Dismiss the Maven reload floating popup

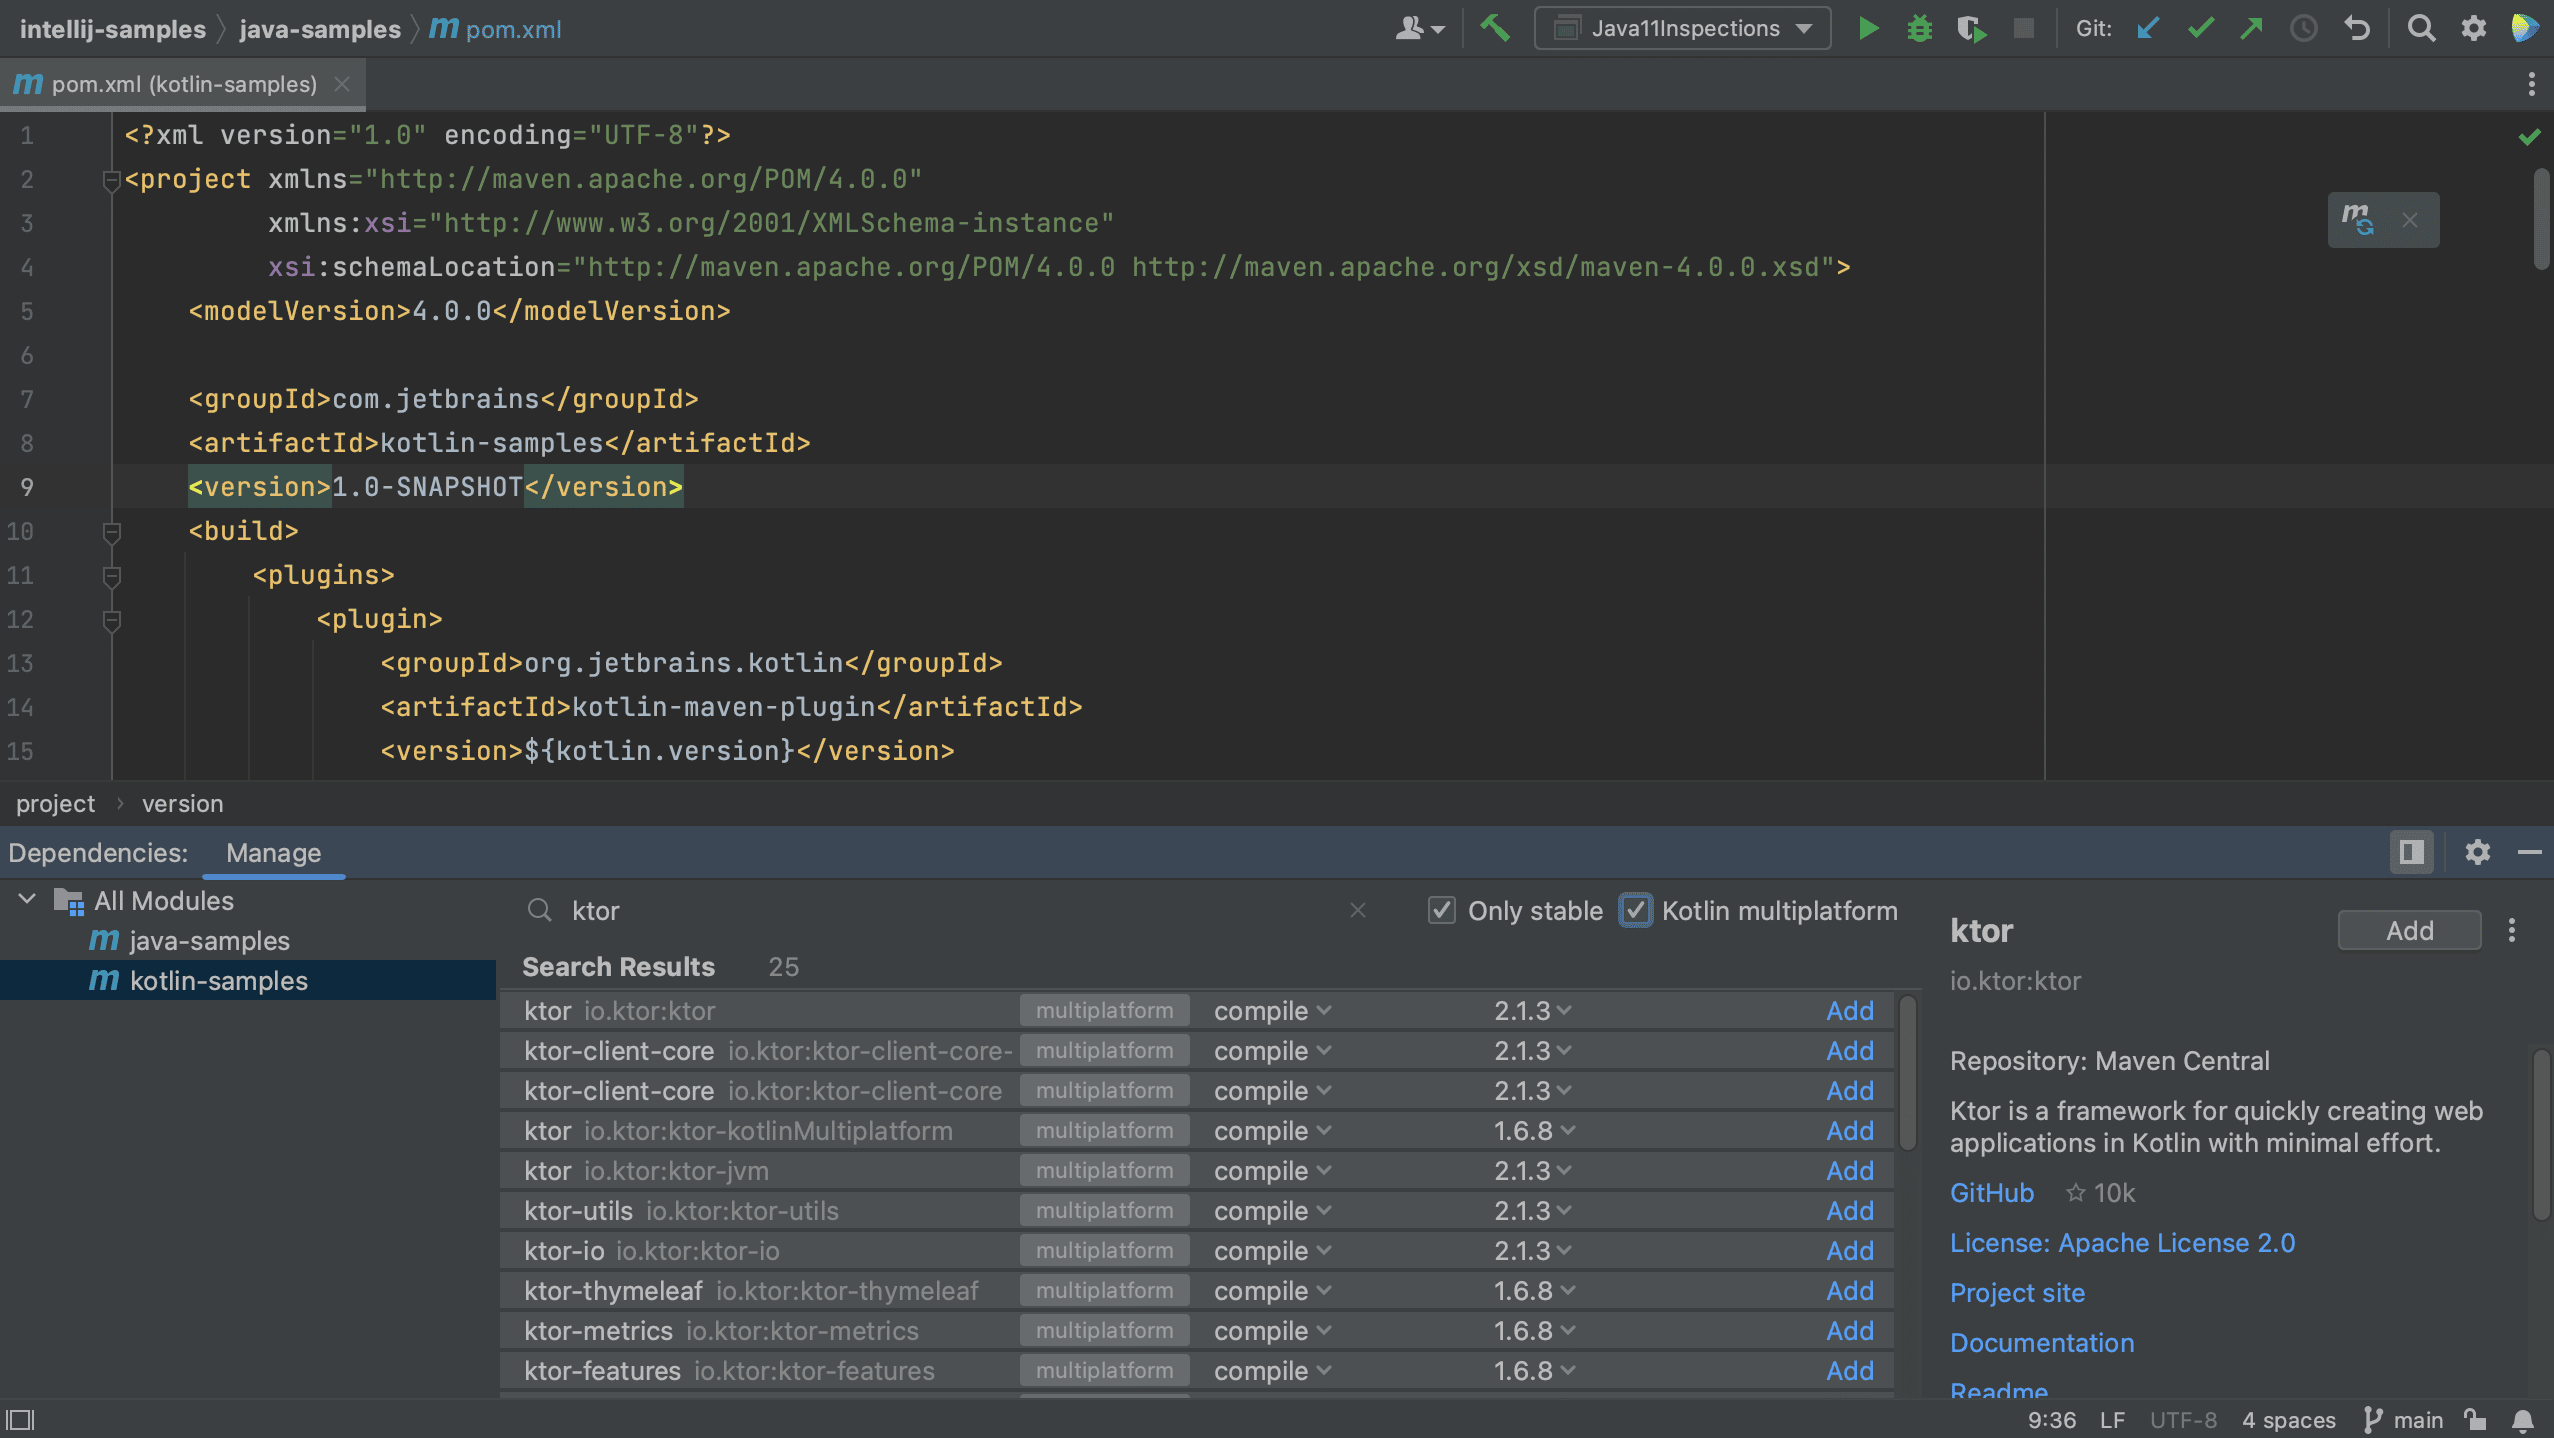click(x=2410, y=220)
